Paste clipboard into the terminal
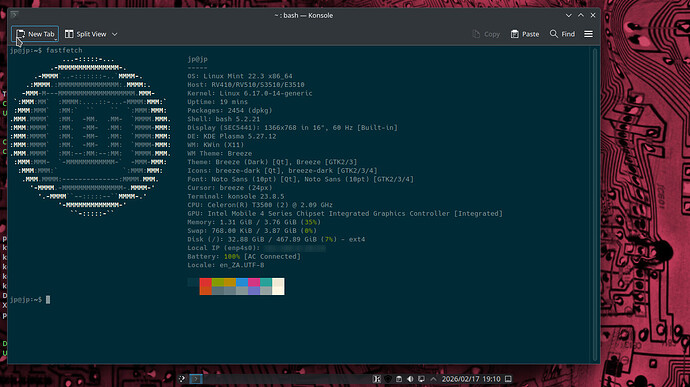690x387 pixels. pyautogui.click(x=525, y=34)
